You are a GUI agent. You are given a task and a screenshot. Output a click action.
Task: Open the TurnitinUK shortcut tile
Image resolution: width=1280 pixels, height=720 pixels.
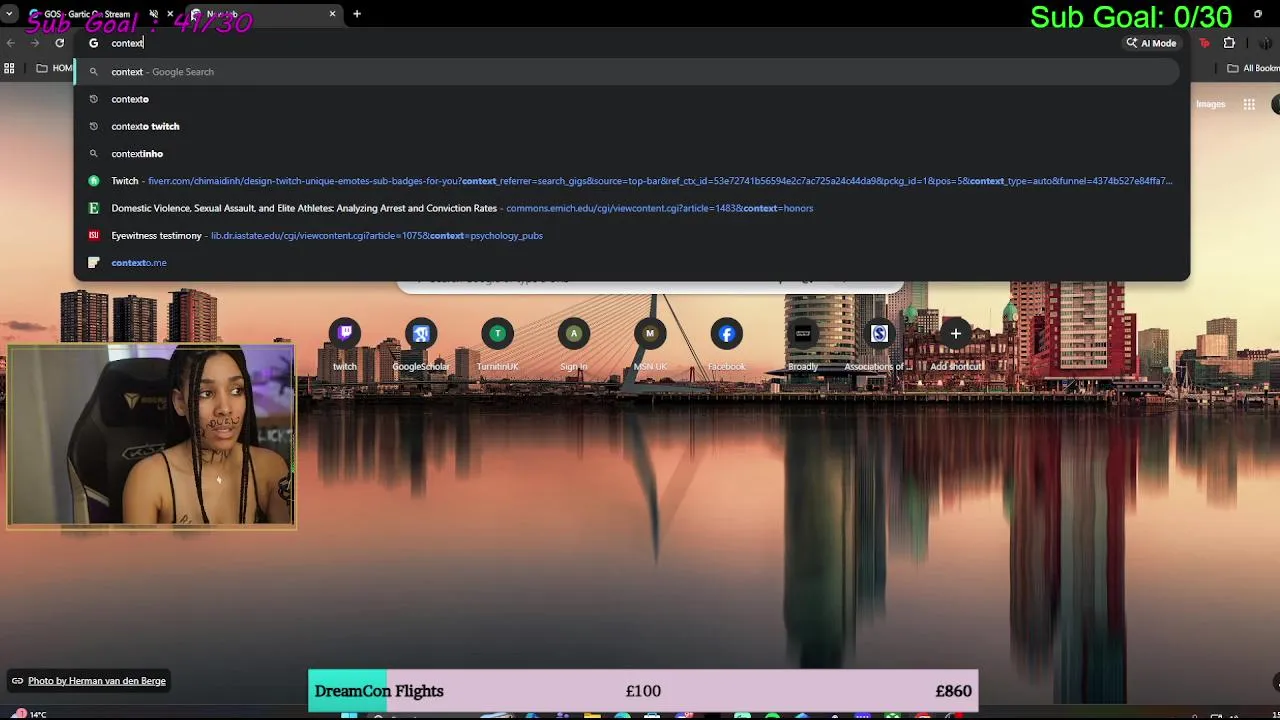[497, 345]
